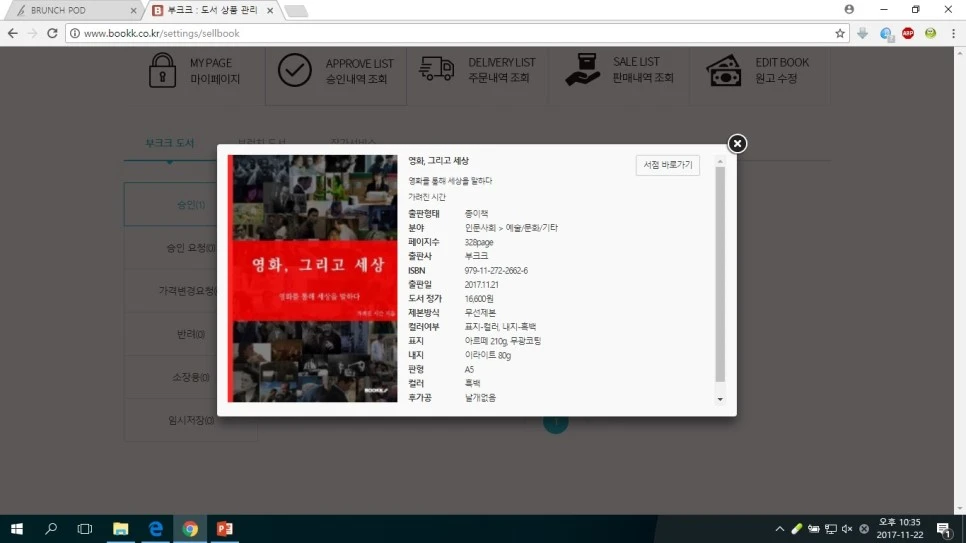
Task: Click the browser back arrow
Action: point(13,33)
